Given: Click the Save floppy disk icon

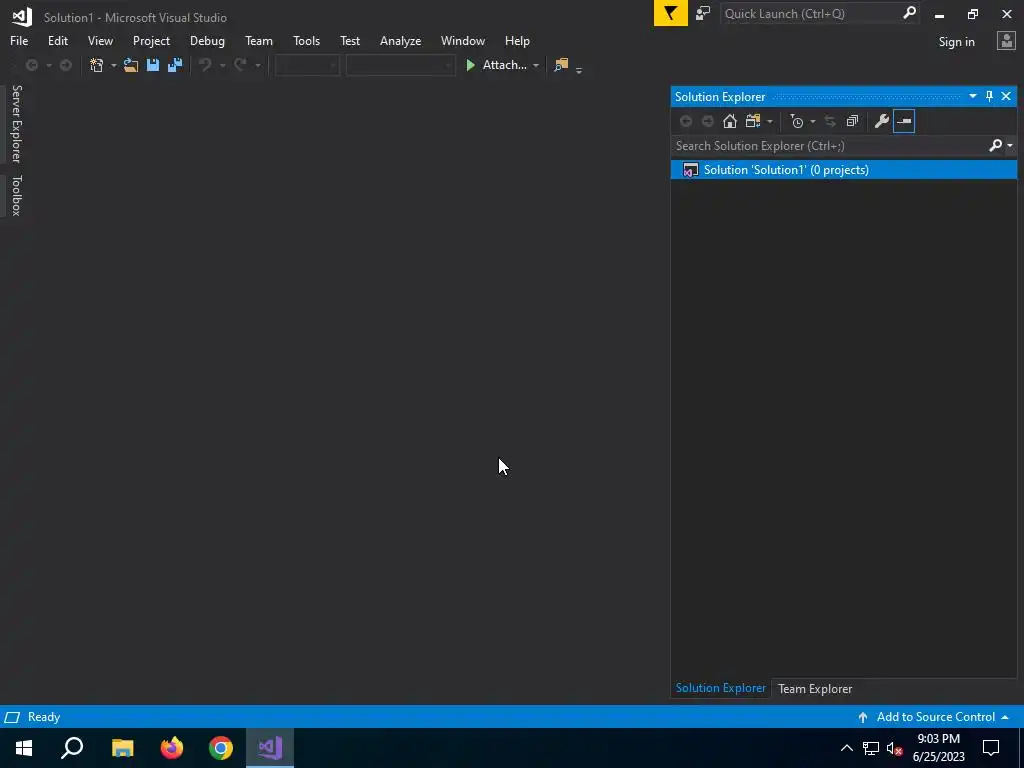Looking at the screenshot, I should 153,65.
